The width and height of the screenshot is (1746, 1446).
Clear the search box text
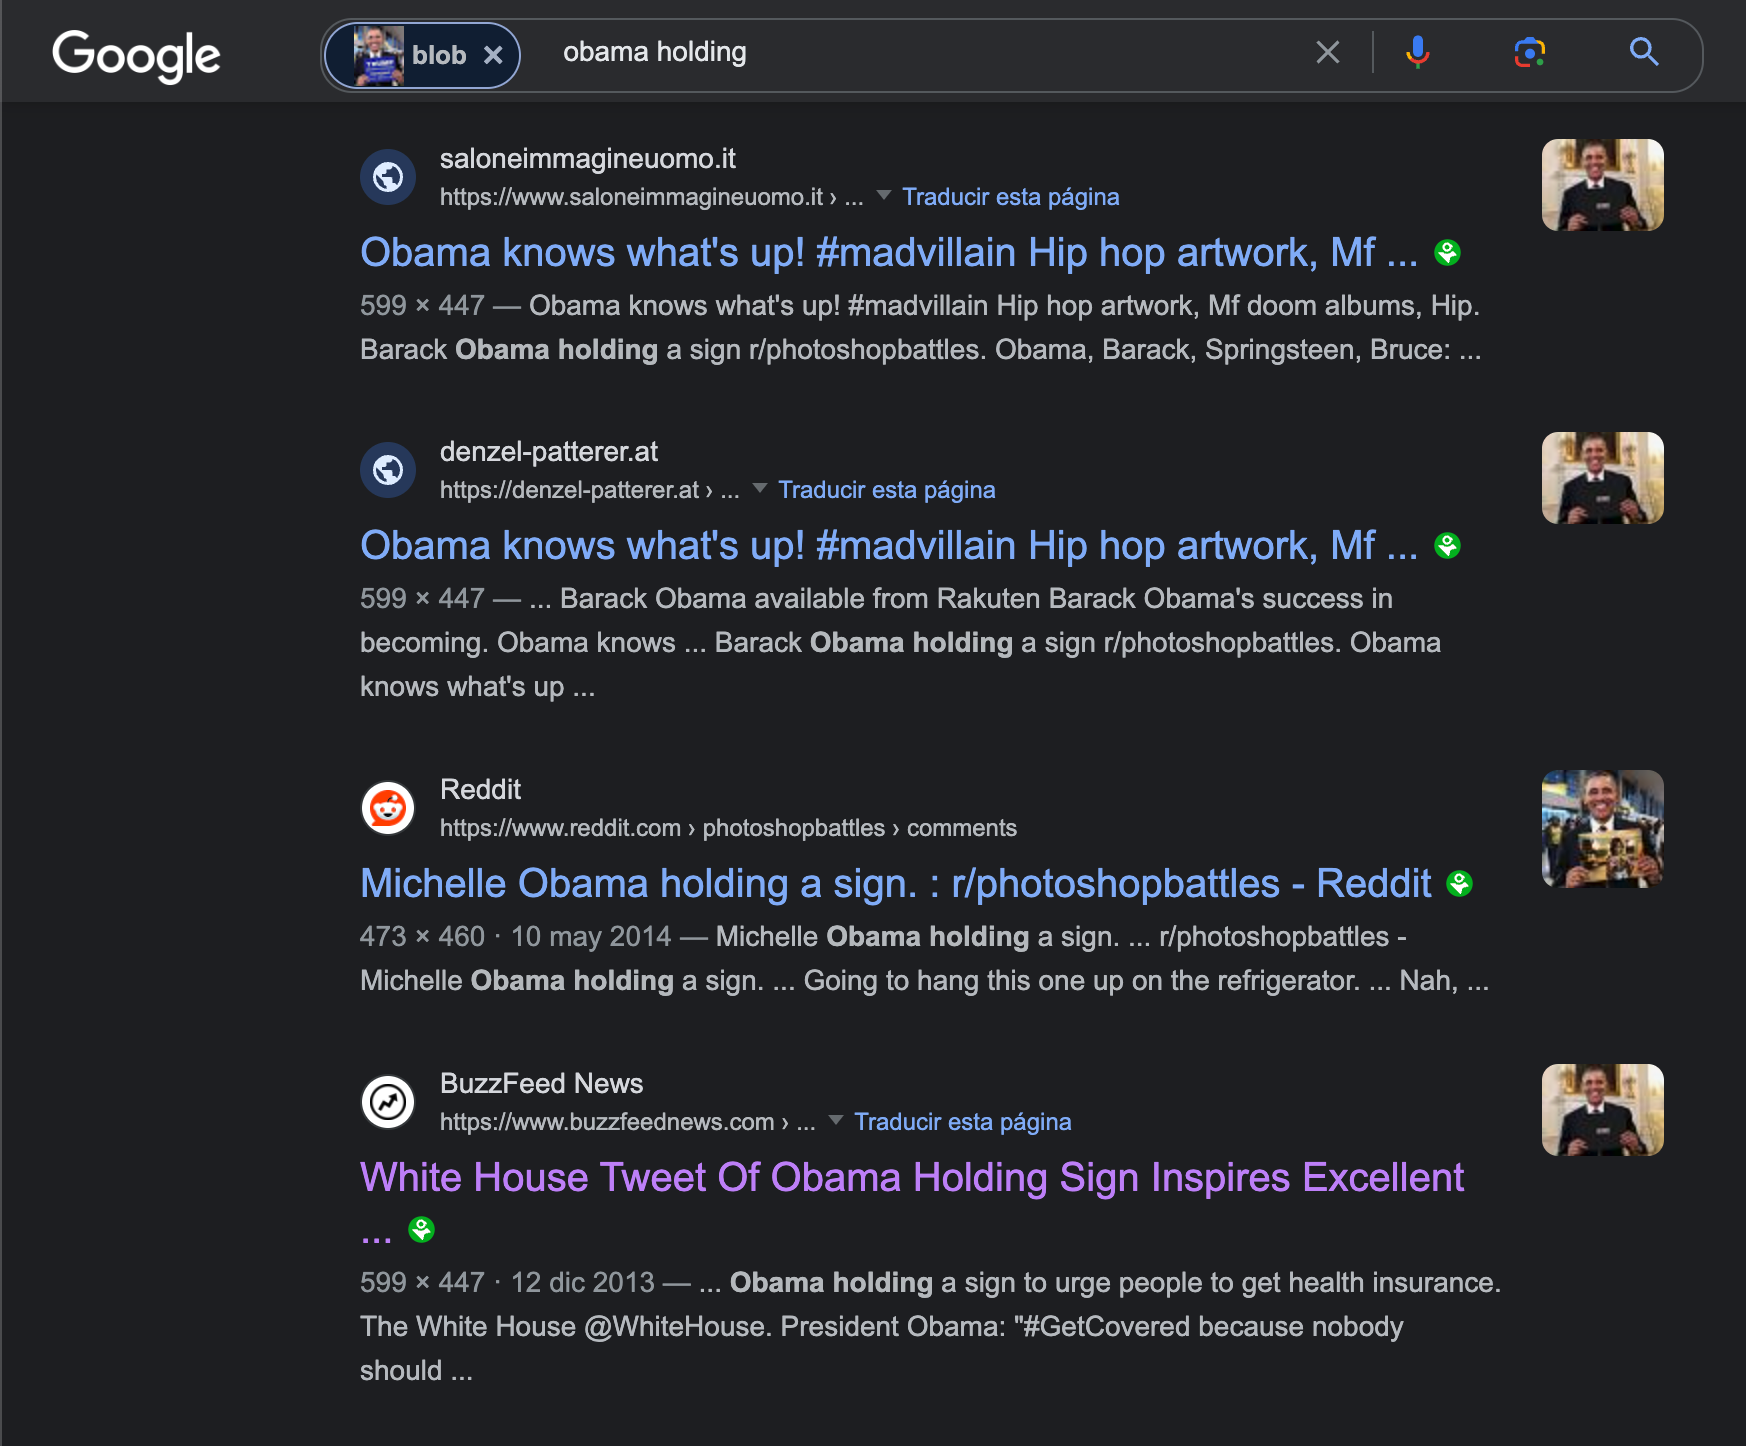(1327, 52)
